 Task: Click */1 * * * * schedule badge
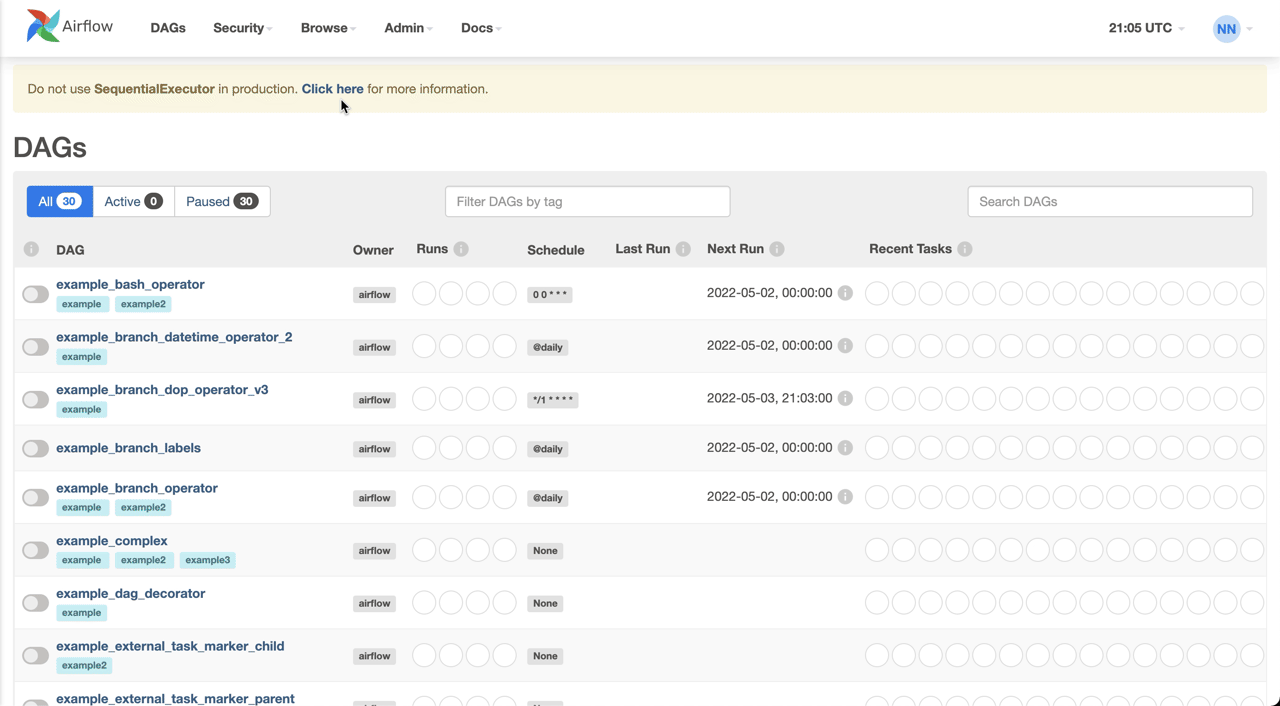pos(553,400)
